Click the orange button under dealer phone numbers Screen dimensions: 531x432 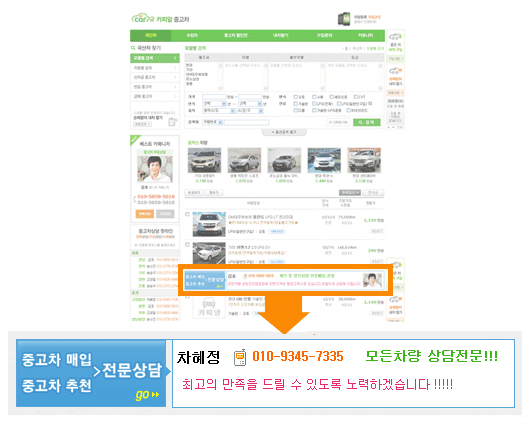pyautogui.click(x=145, y=214)
